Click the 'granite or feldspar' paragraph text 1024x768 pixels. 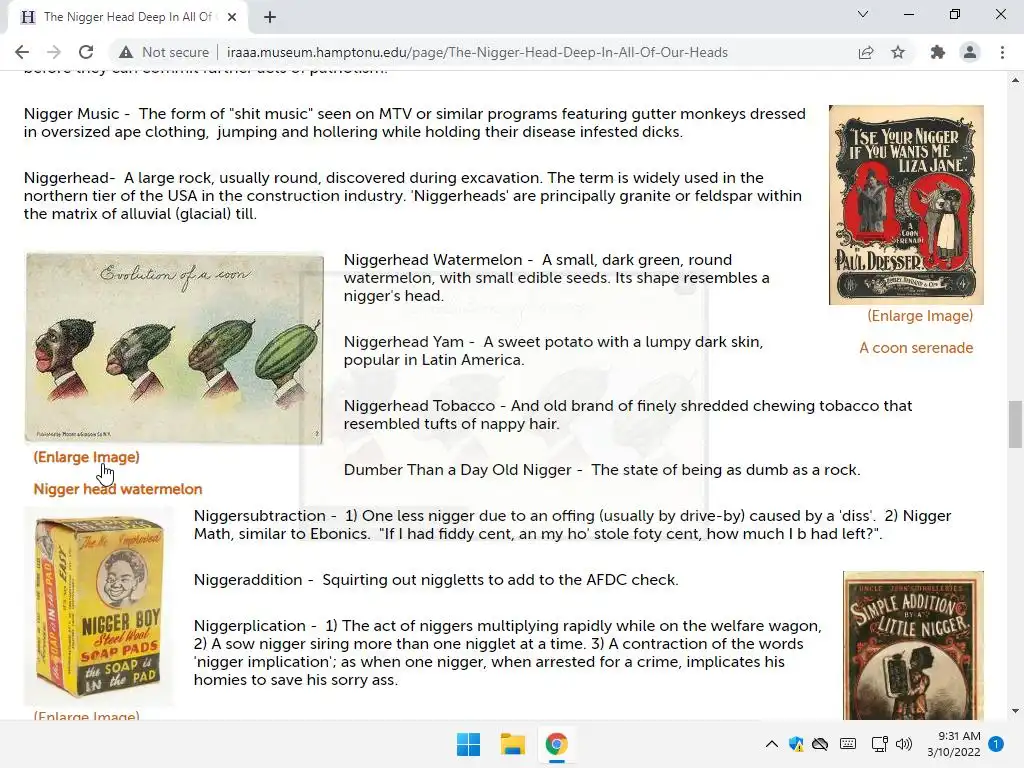413,196
